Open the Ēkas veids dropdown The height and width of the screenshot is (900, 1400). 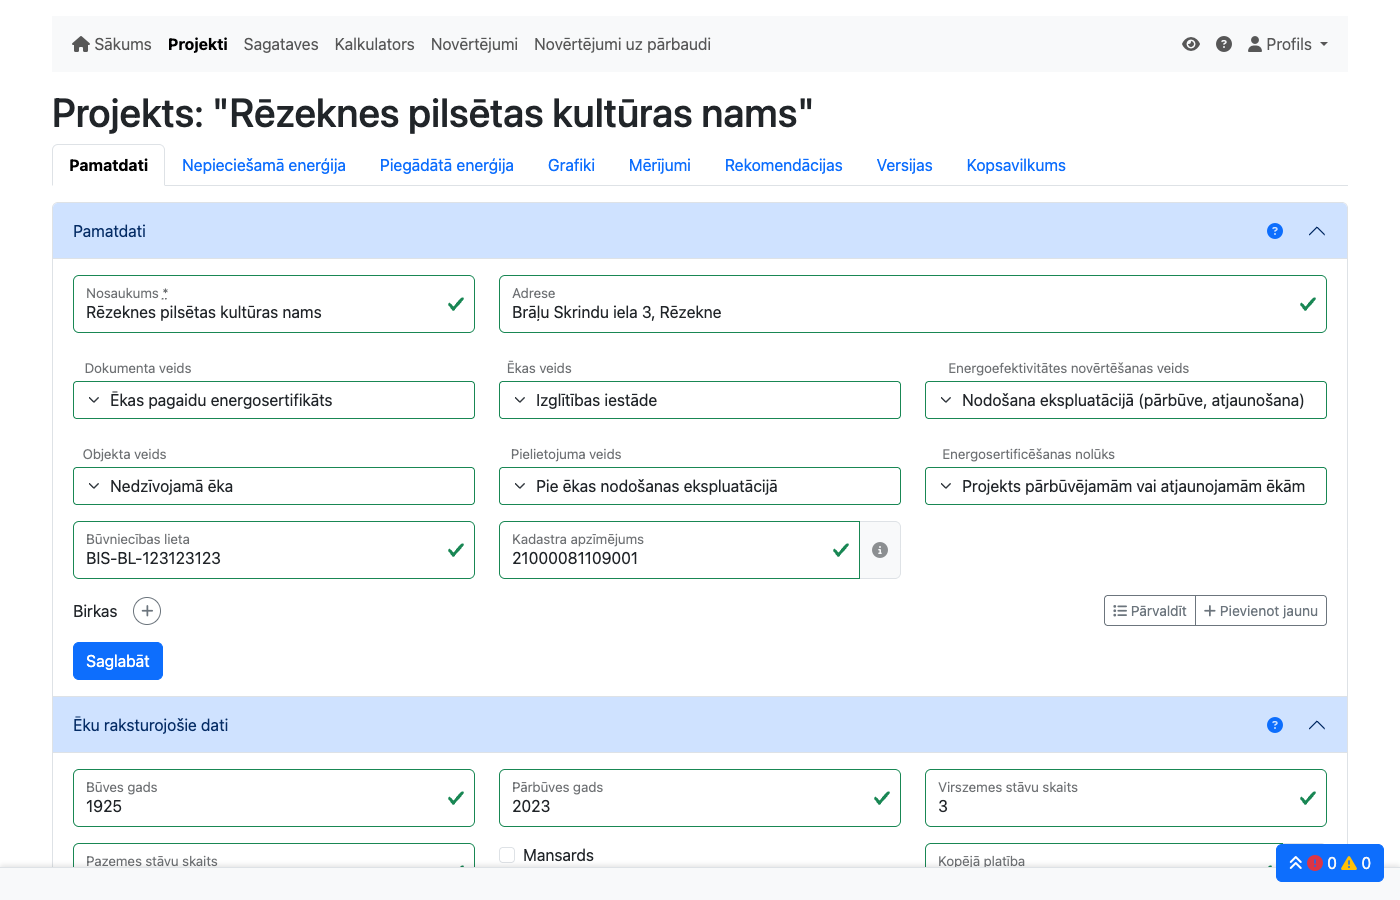(x=699, y=400)
